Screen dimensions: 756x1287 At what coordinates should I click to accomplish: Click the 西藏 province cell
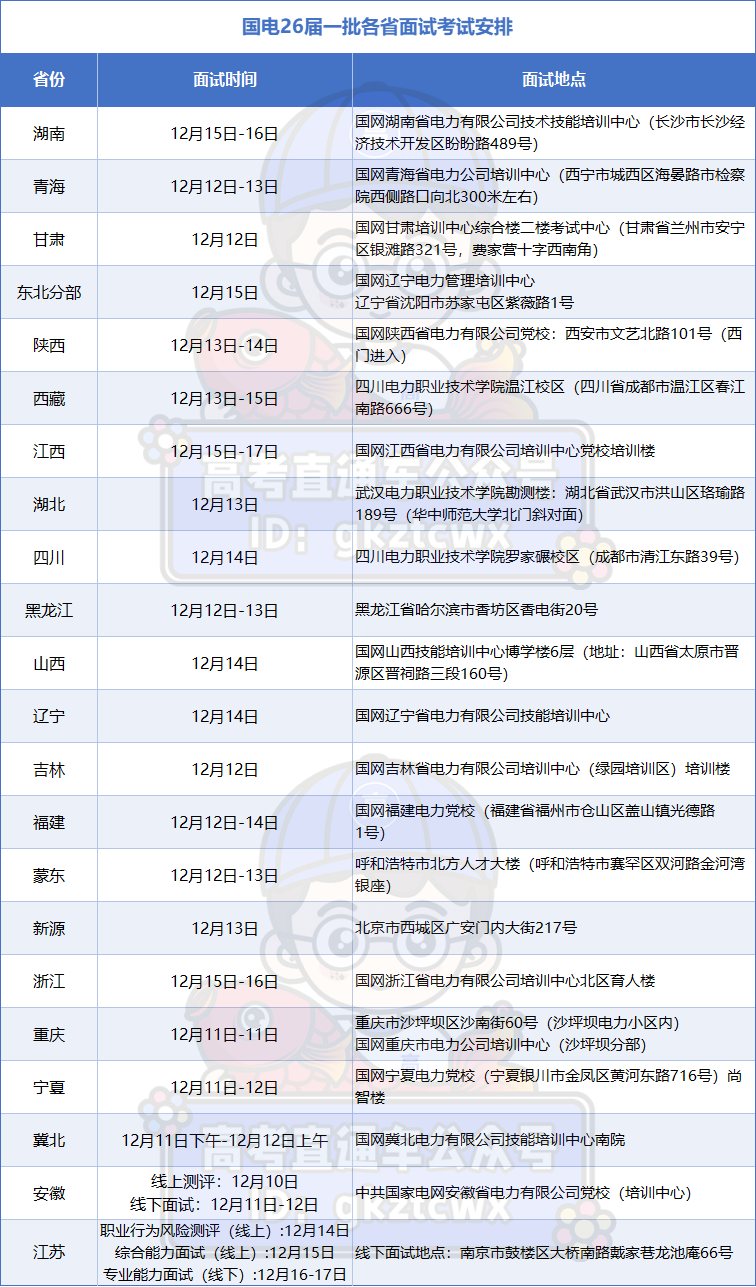tap(49, 398)
